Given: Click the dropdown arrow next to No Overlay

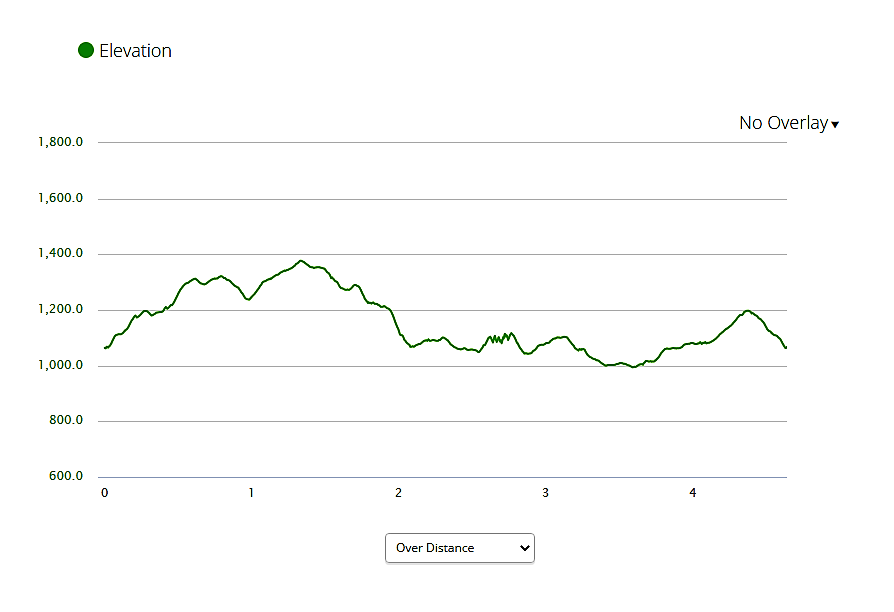Looking at the screenshot, I should point(835,124).
